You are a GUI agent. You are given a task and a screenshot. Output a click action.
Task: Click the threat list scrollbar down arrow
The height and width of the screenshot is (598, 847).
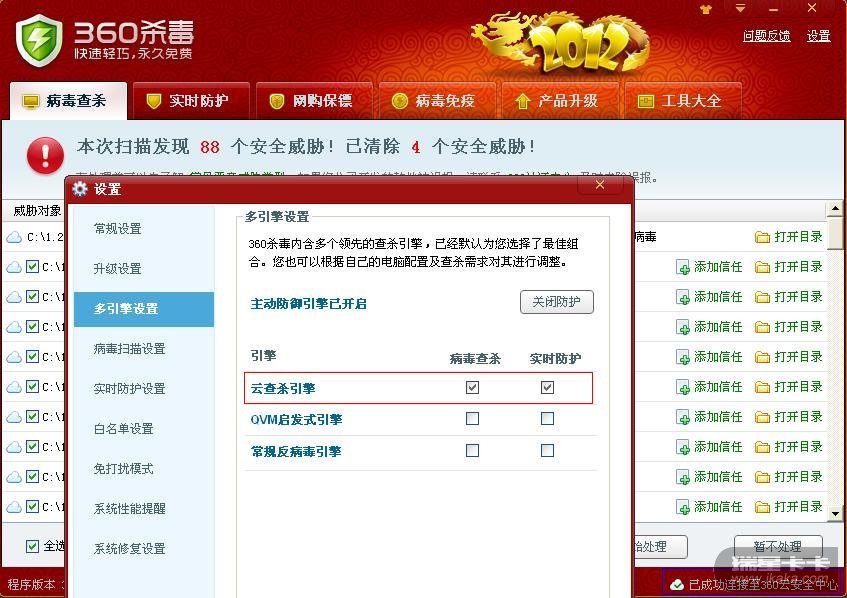click(x=835, y=514)
